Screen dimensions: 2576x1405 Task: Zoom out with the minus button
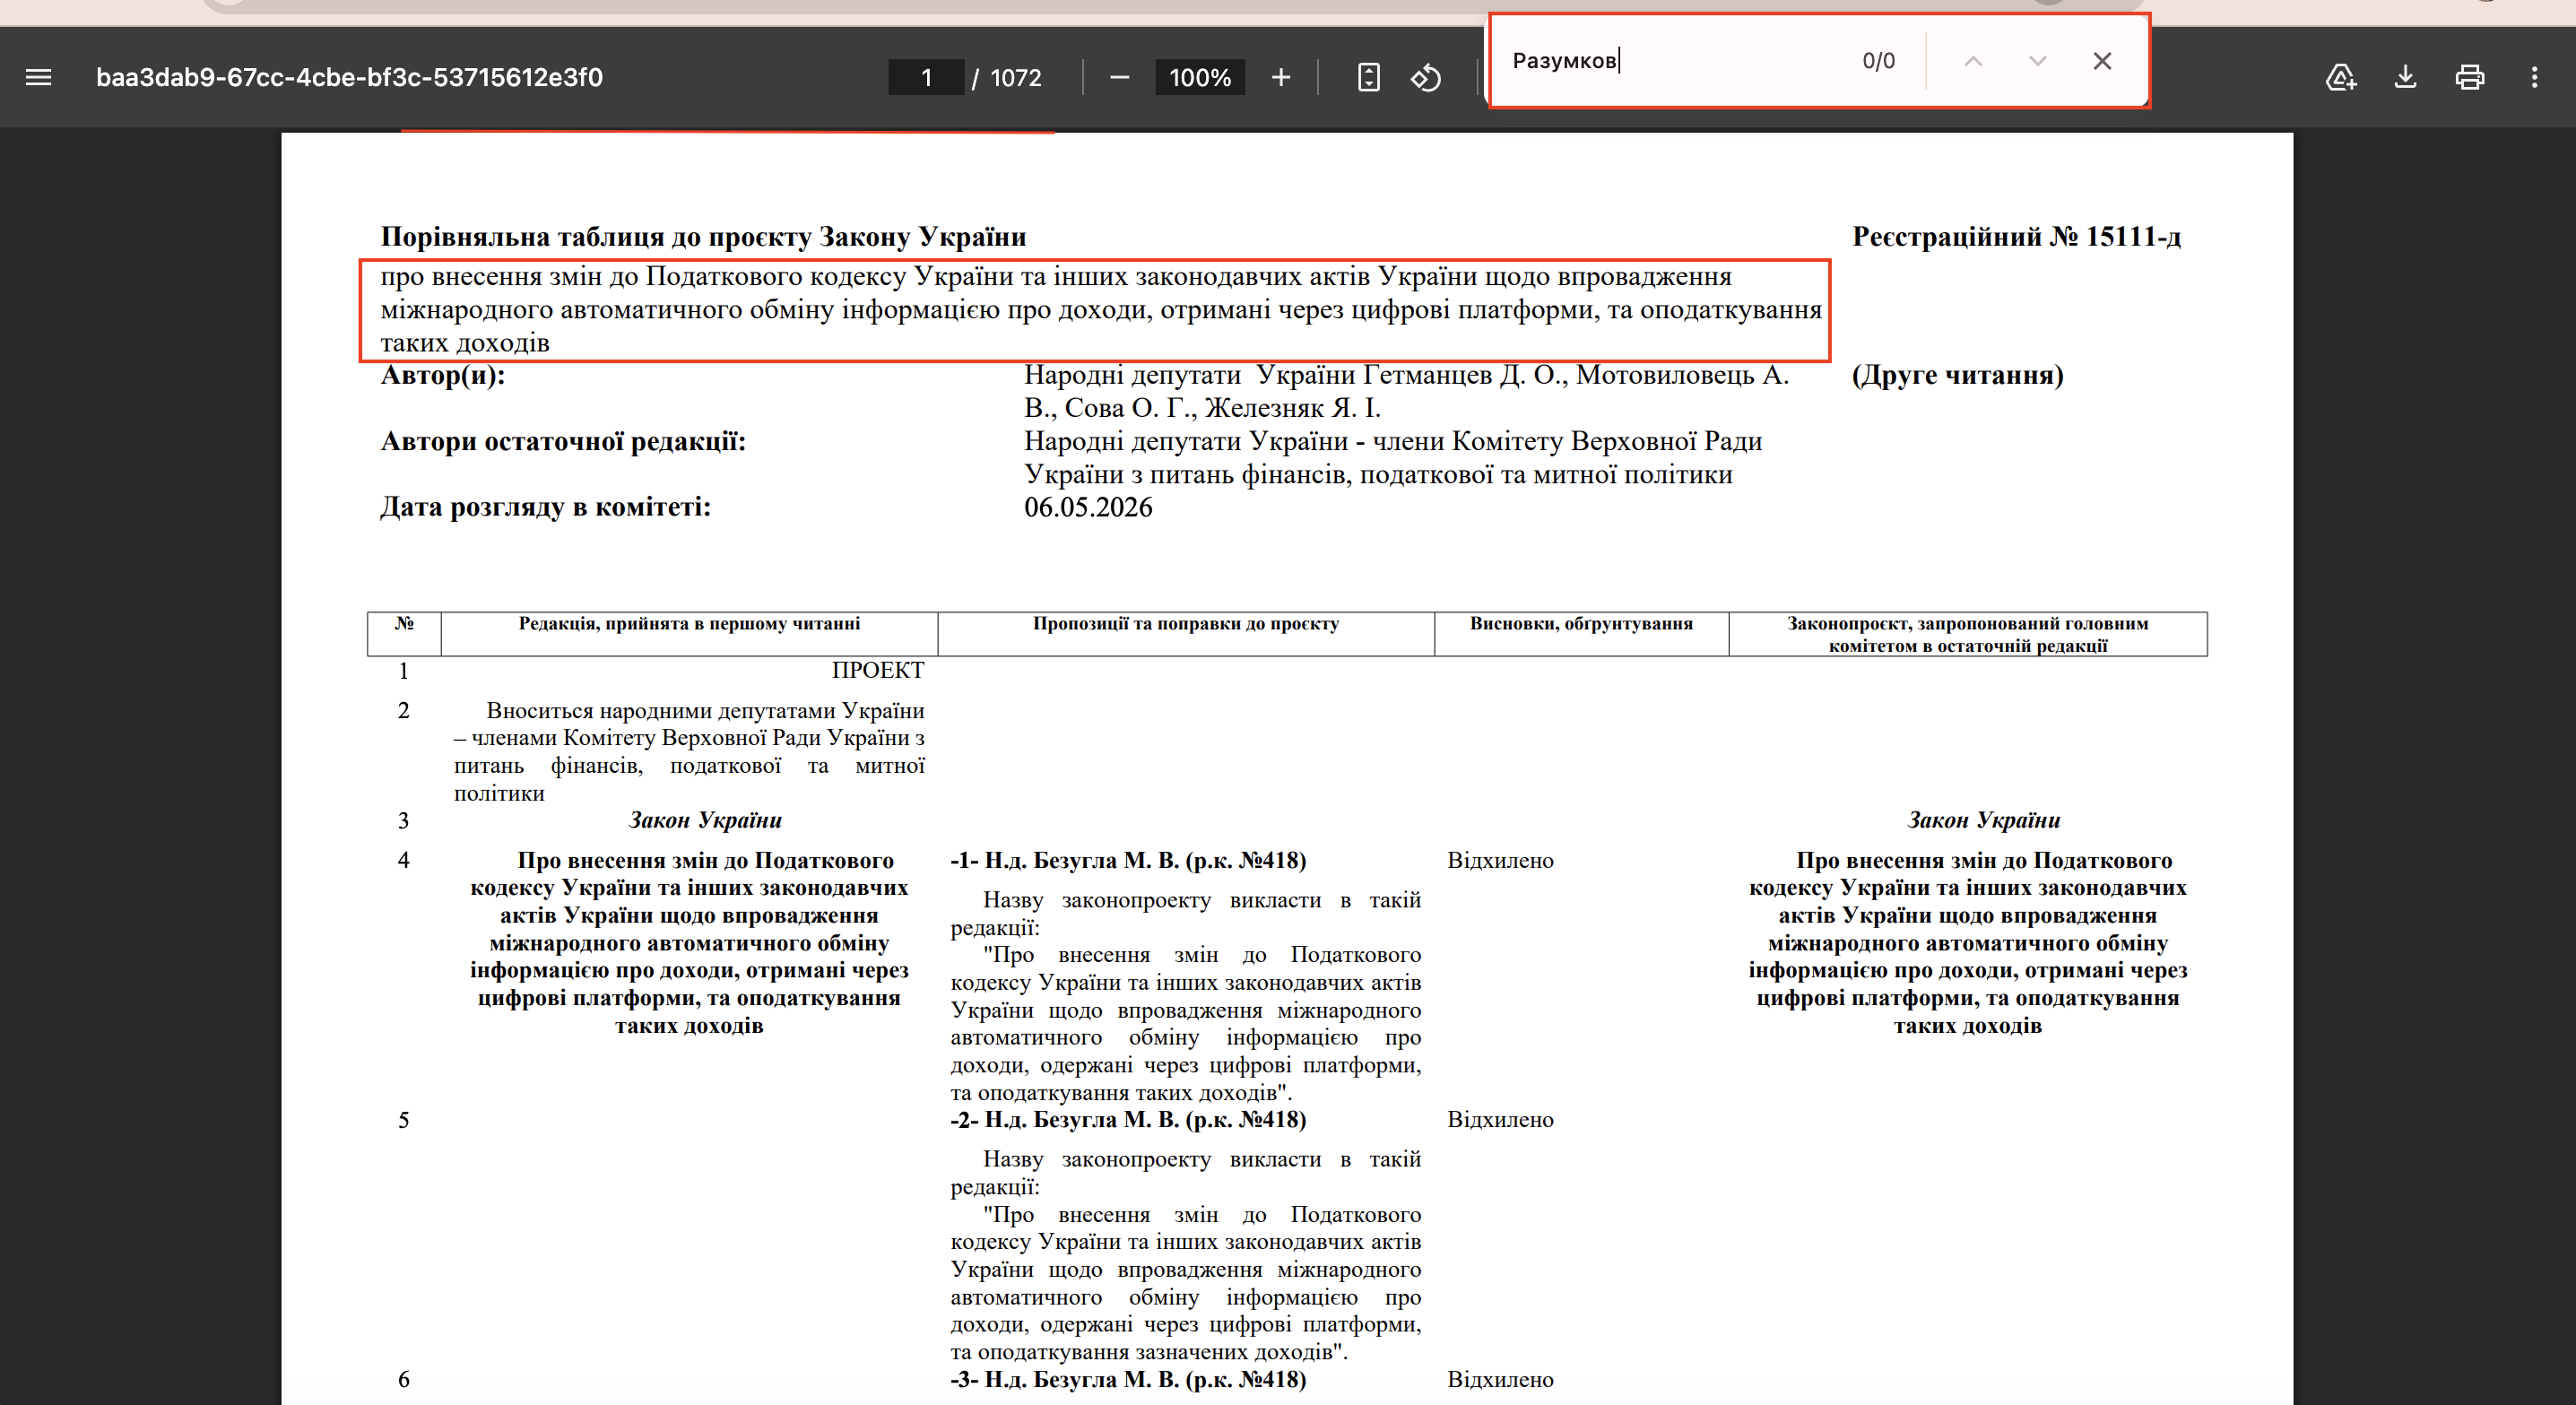tap(1119, 77)
